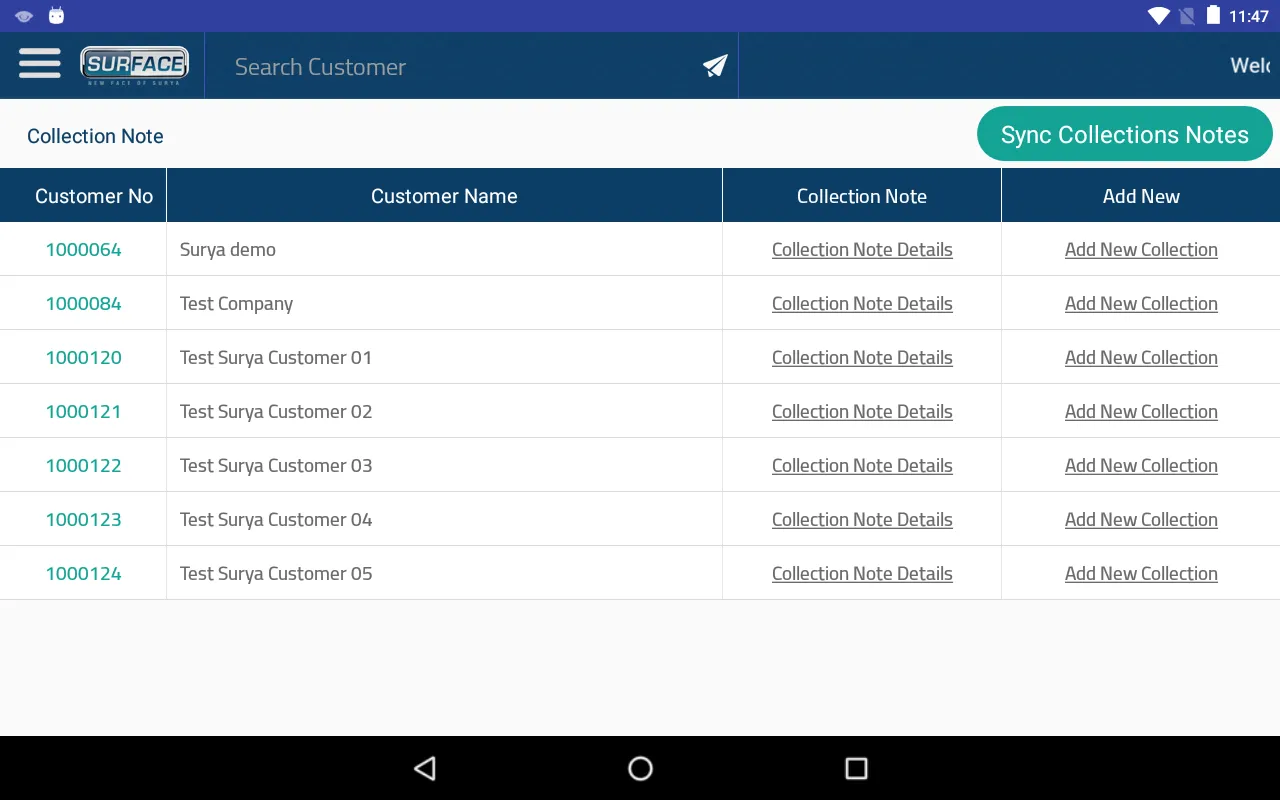
Task: Tap customer number 1000124
Action: [x=83, y=573]
